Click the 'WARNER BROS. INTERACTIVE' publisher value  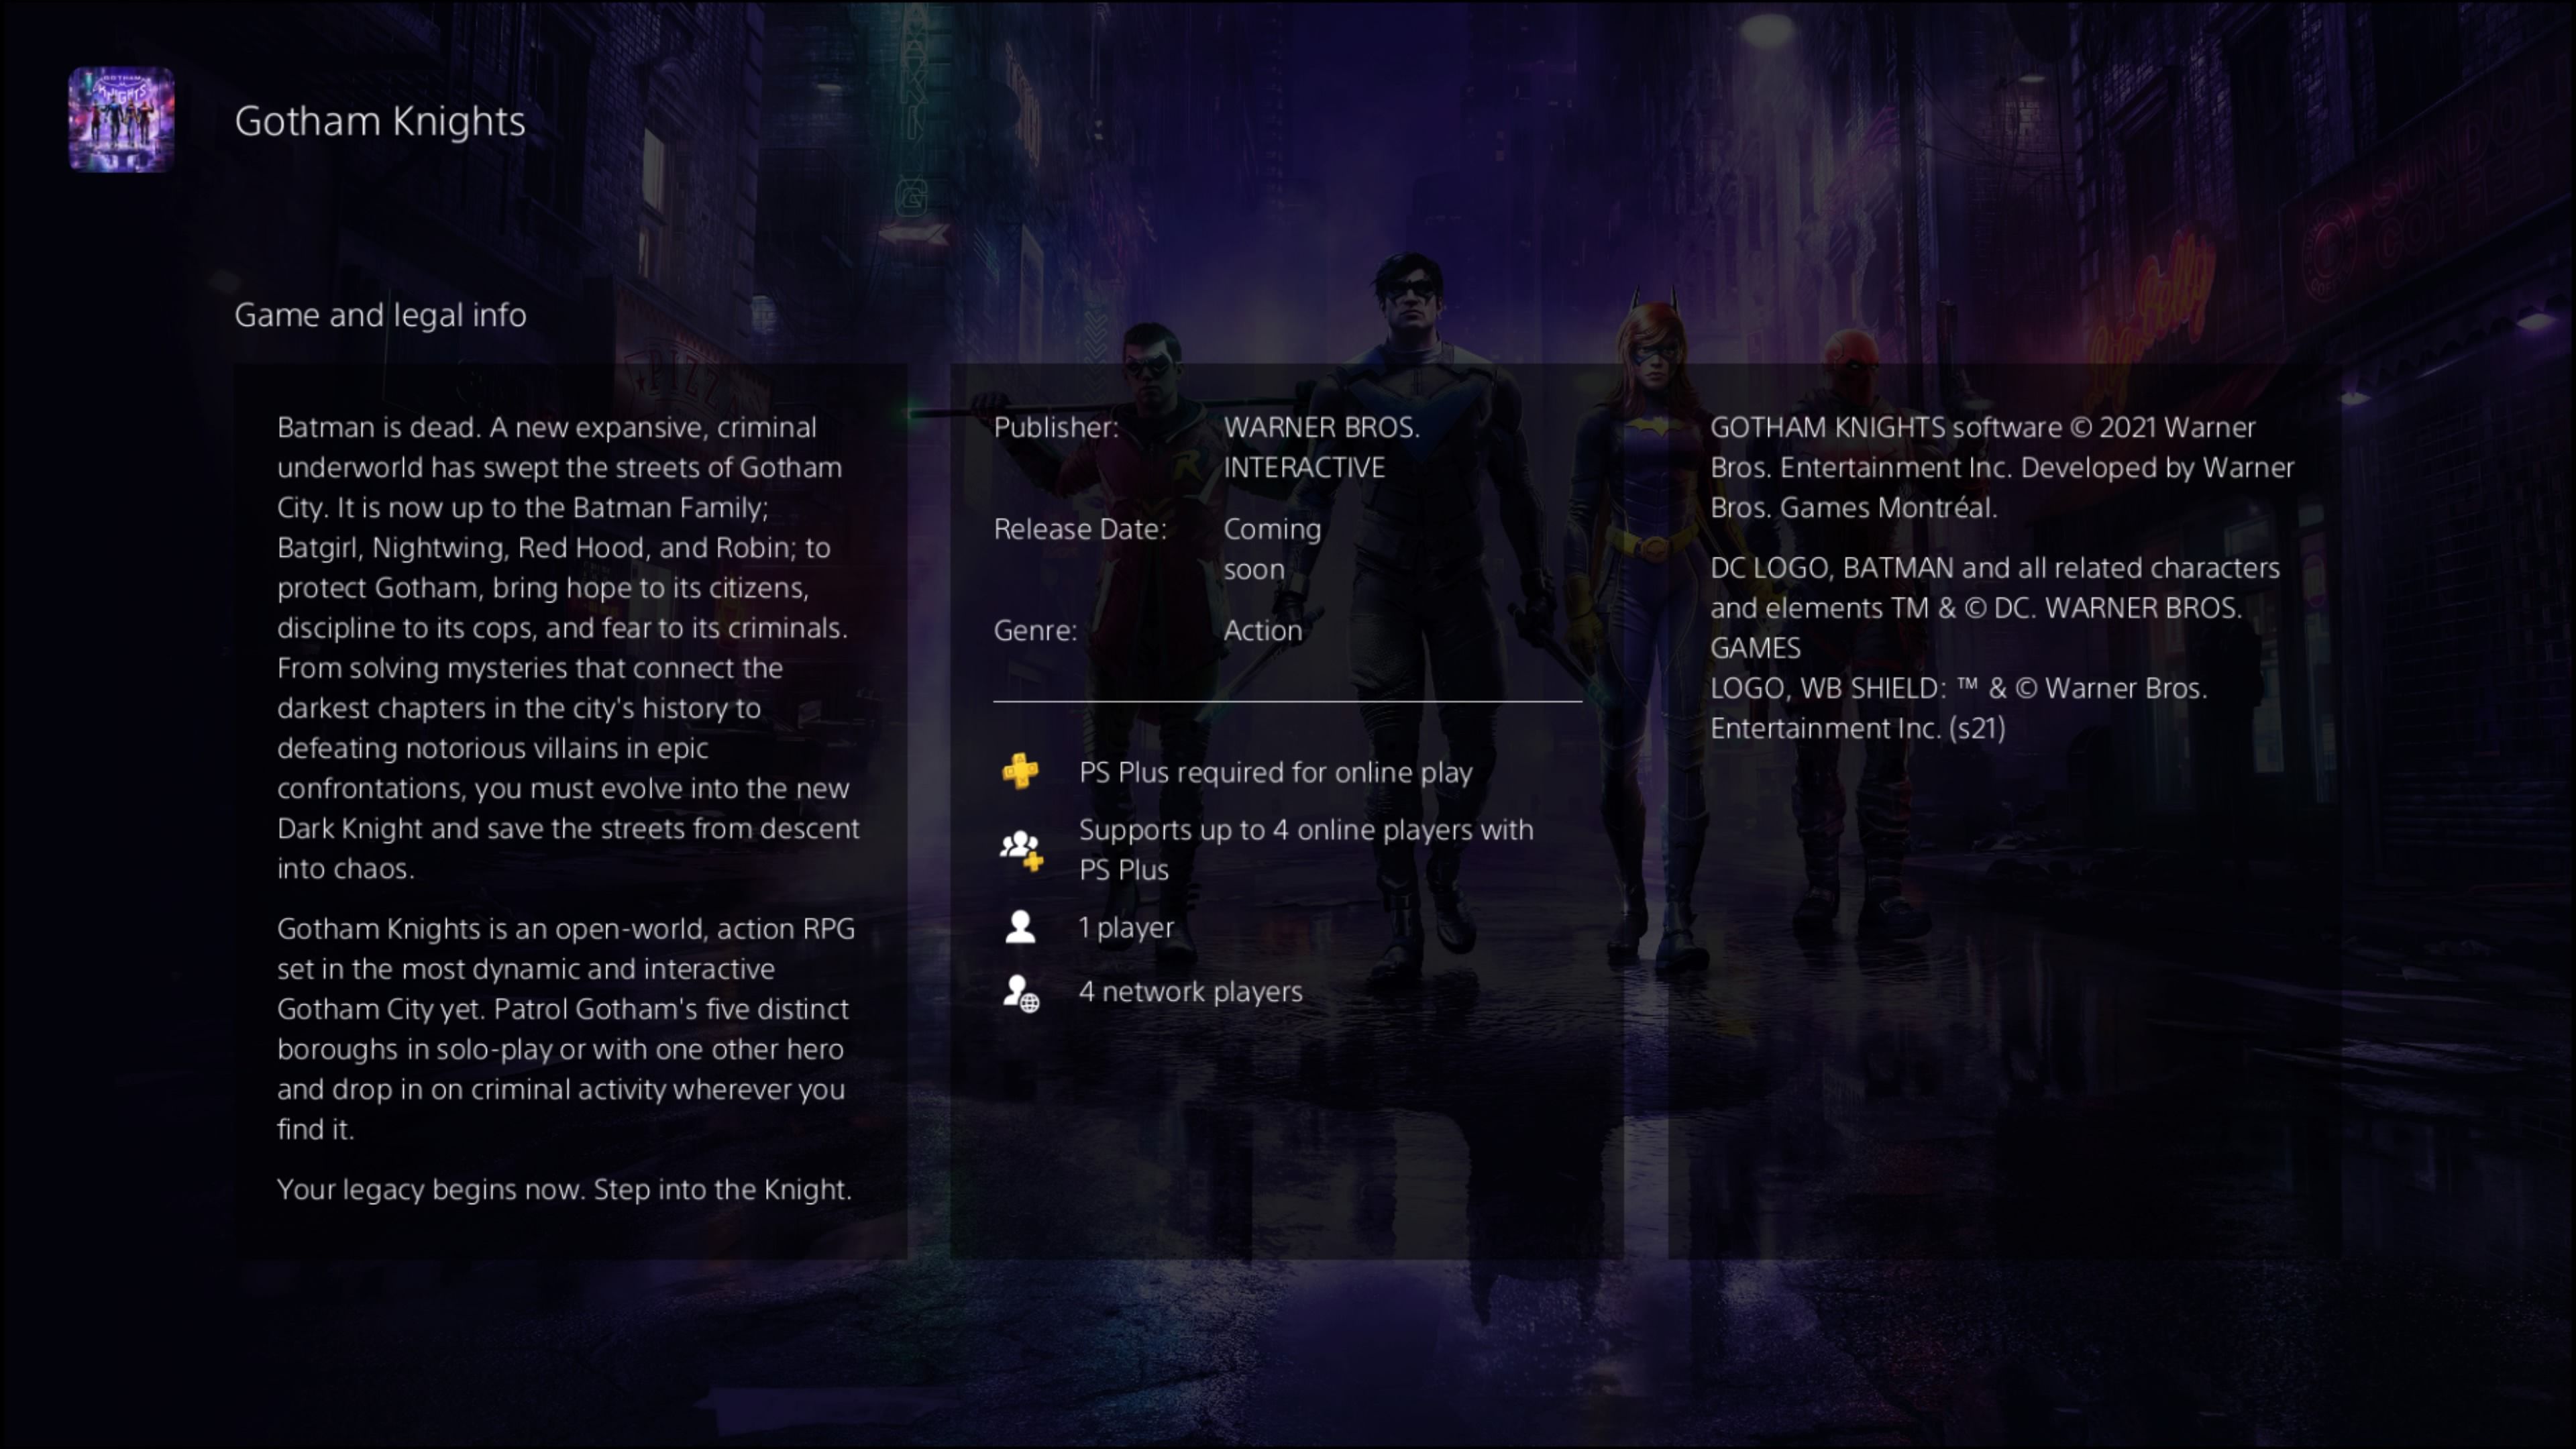coord(1322,447)
